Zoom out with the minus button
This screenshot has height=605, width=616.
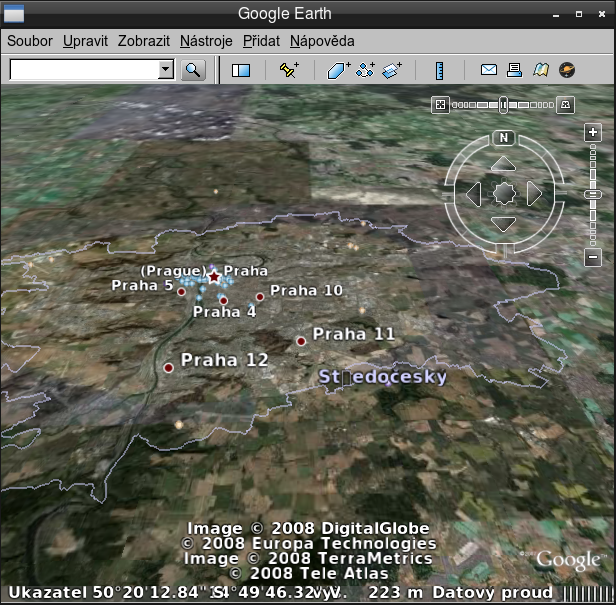(x=593, y=257)
